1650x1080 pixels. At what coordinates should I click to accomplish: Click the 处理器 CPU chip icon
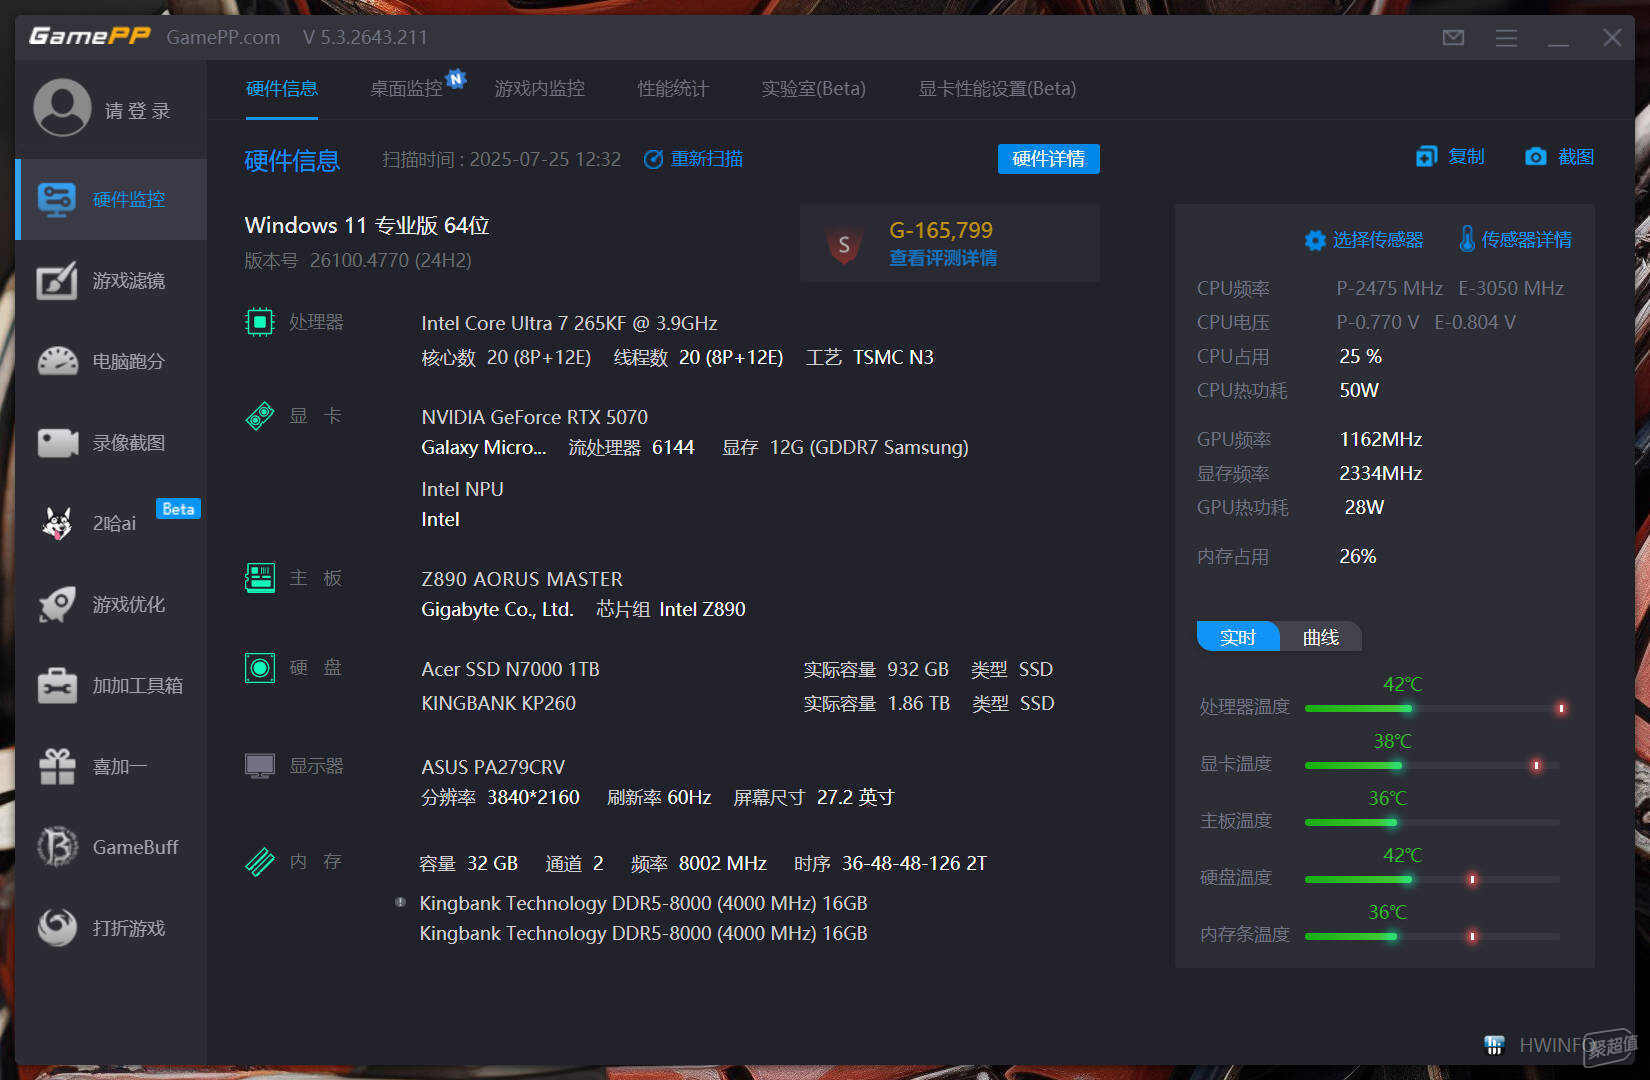260,322
